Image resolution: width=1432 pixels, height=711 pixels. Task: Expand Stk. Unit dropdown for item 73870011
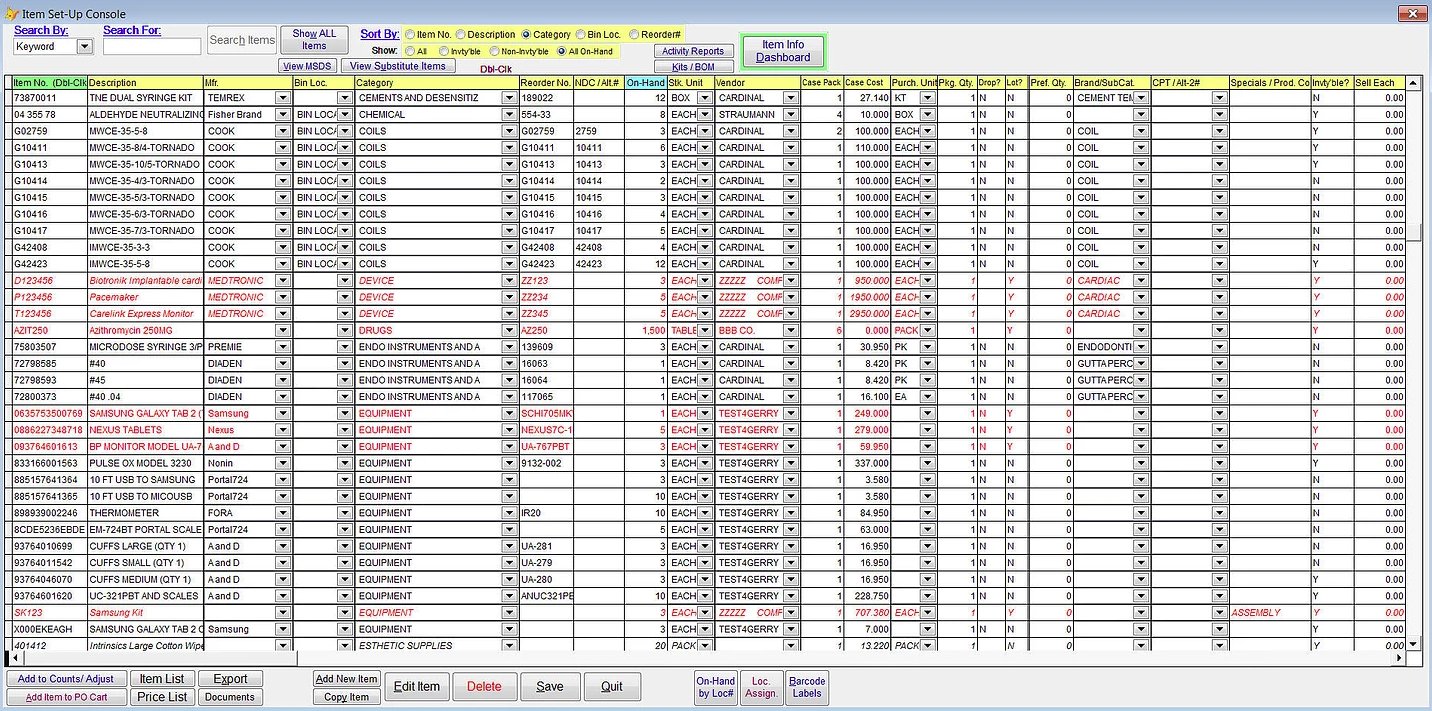pyautogui.click(x=705, y=98)
